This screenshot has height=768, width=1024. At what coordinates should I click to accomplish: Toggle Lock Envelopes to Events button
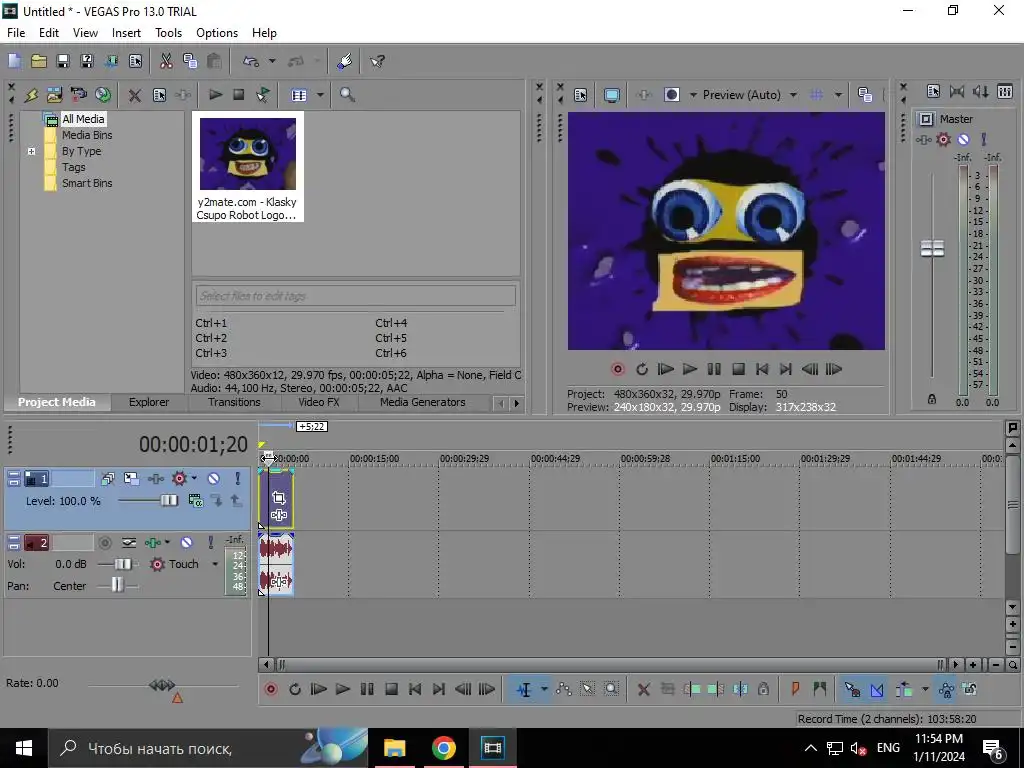946,690
